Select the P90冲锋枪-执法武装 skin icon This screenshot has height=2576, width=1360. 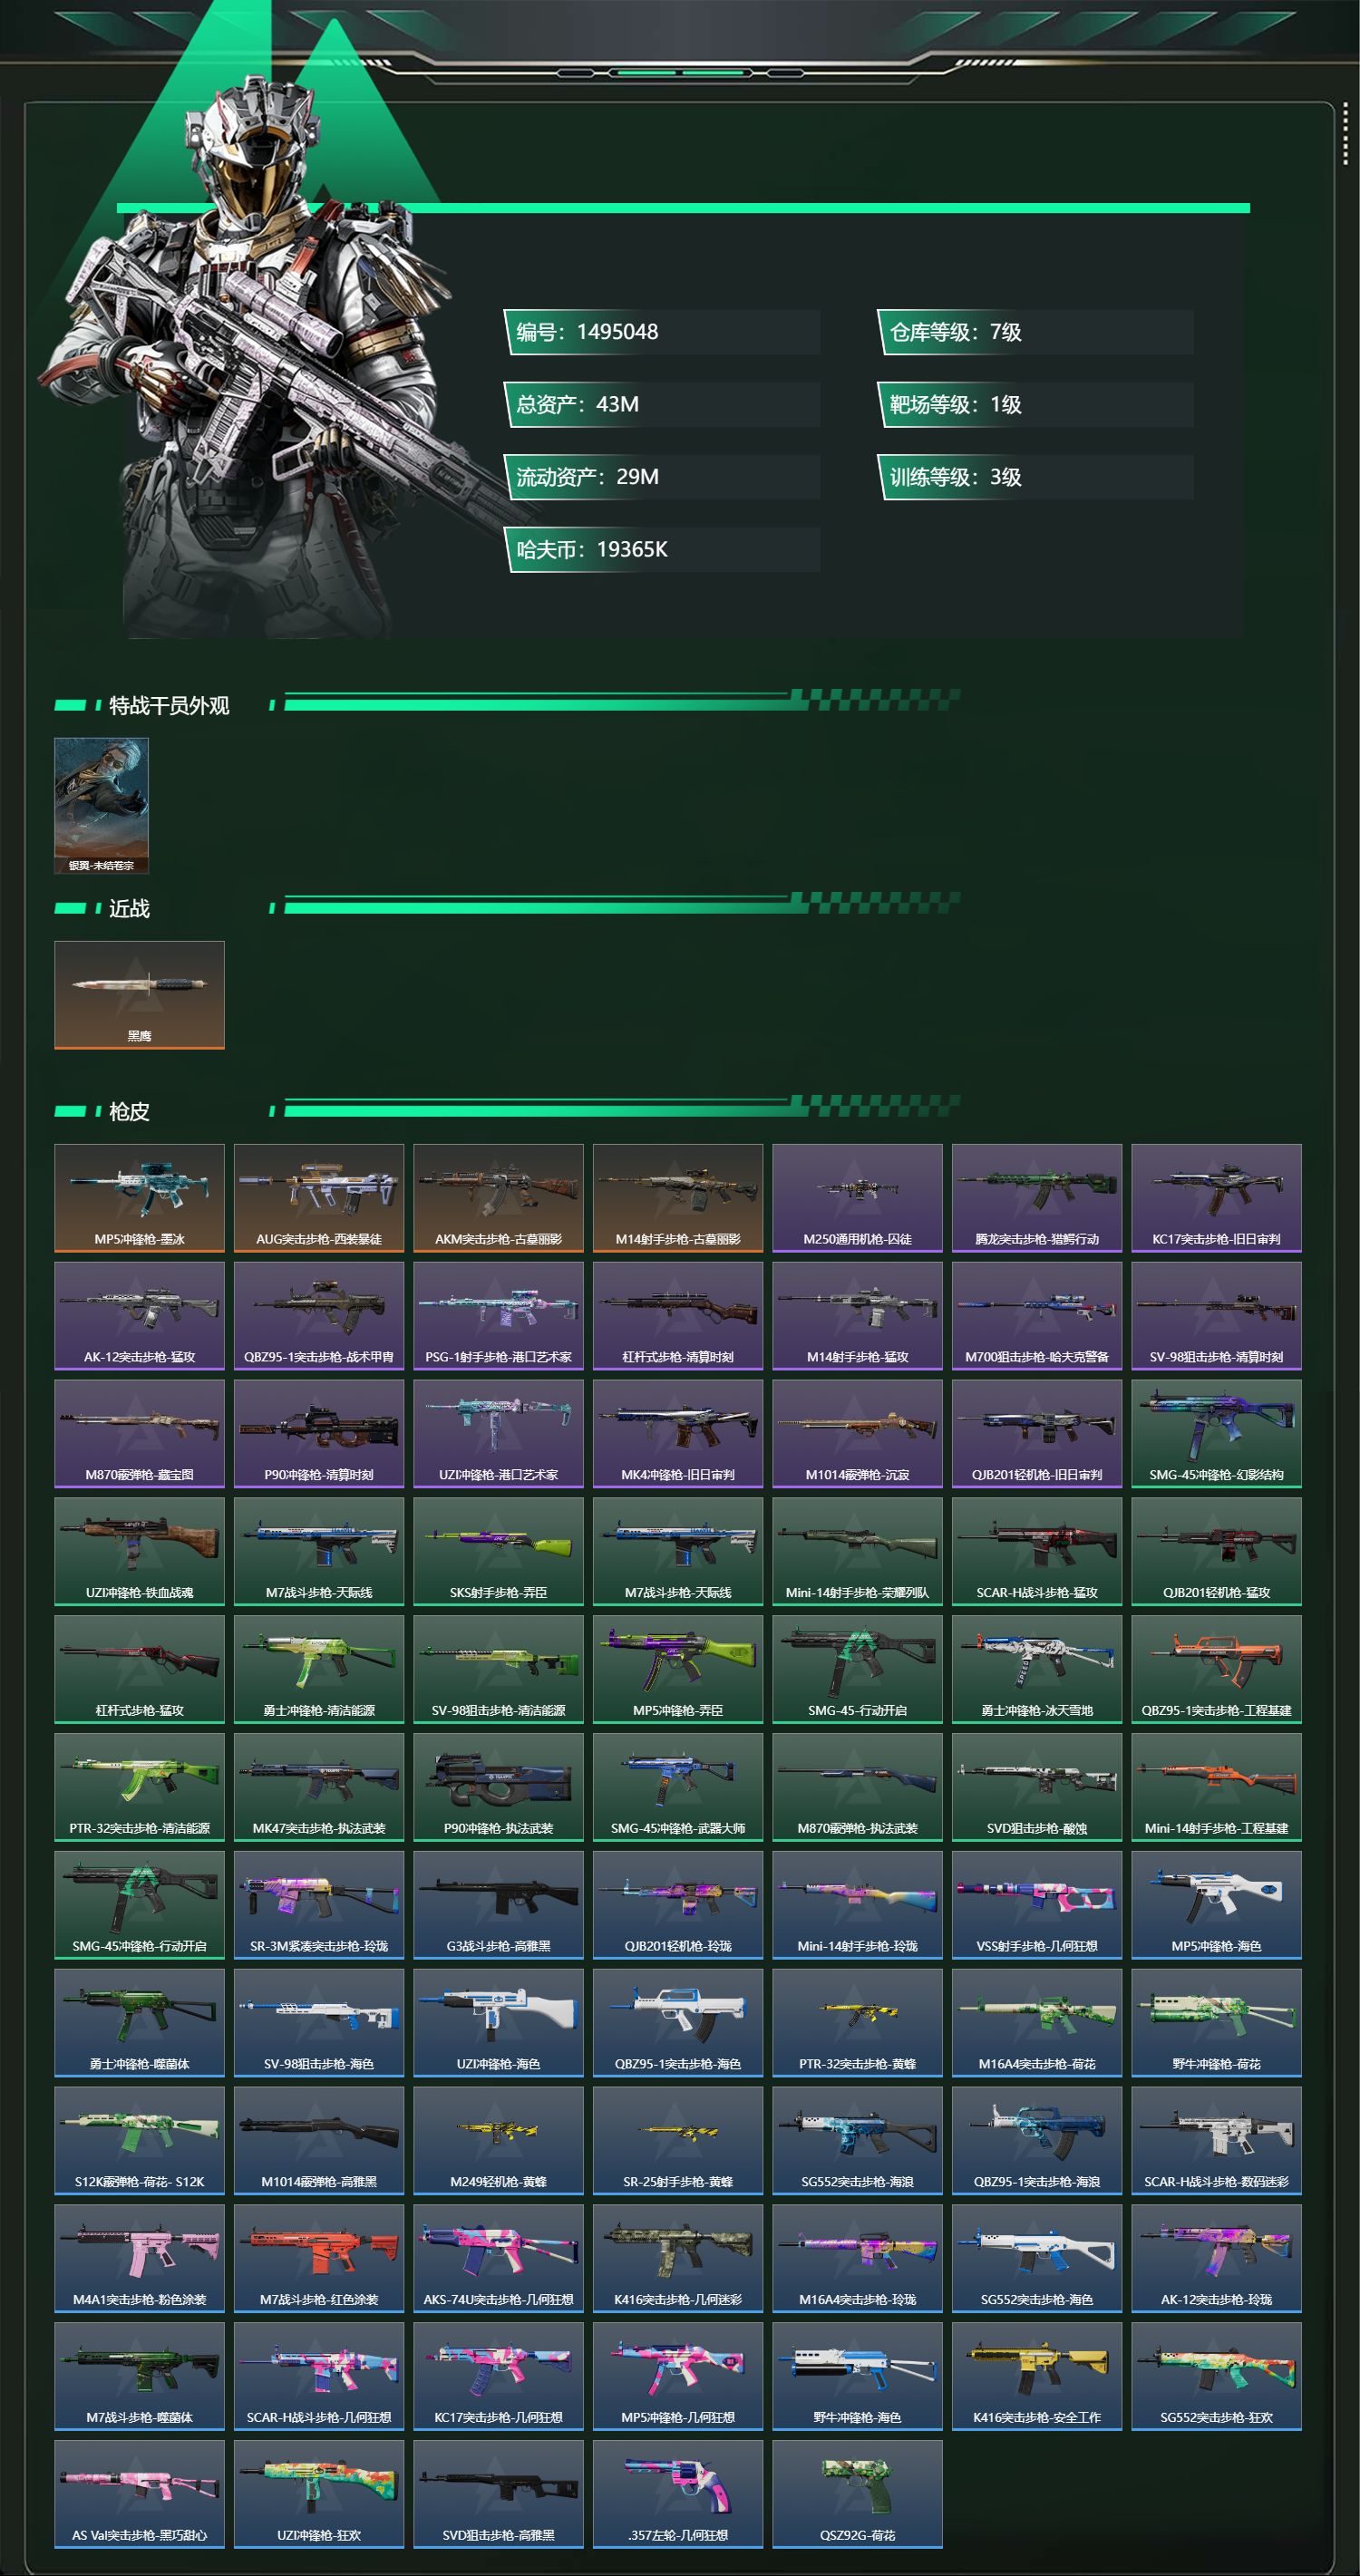tap(498, 1787)
